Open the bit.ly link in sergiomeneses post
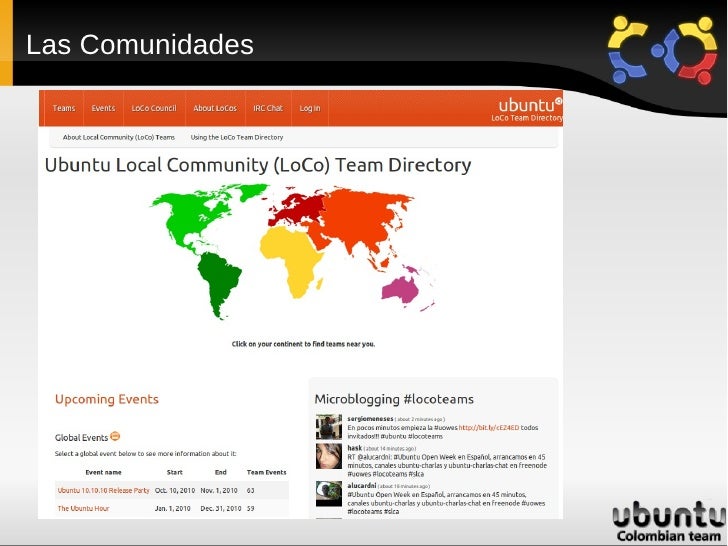This screenshot has height=546, width=728. point(488,428)
